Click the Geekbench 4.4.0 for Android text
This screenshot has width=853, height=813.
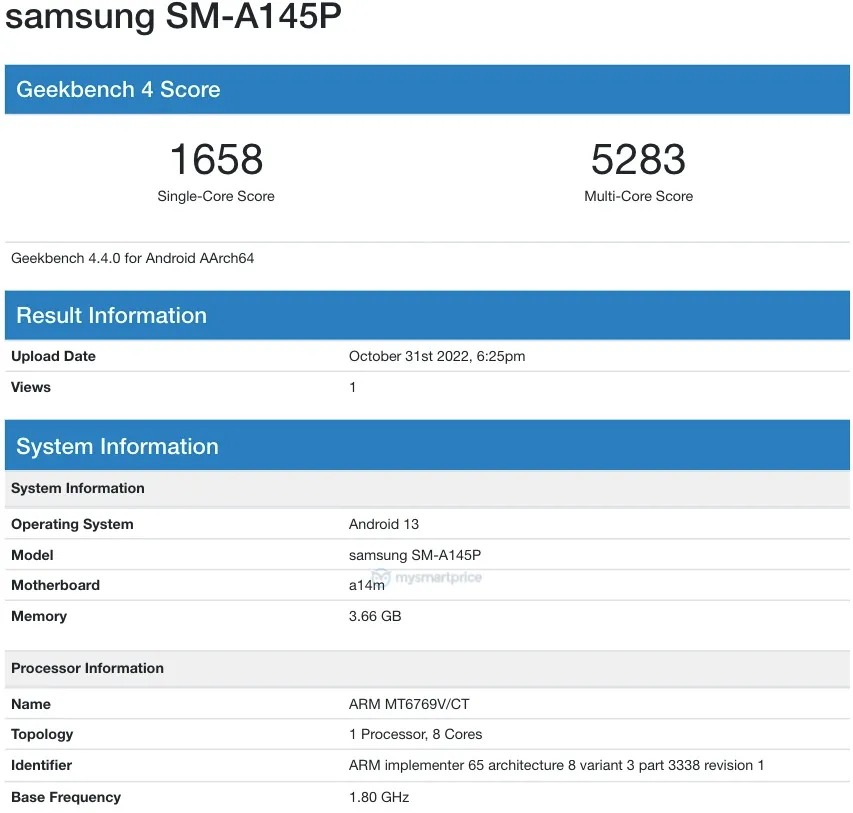[131, 258]
